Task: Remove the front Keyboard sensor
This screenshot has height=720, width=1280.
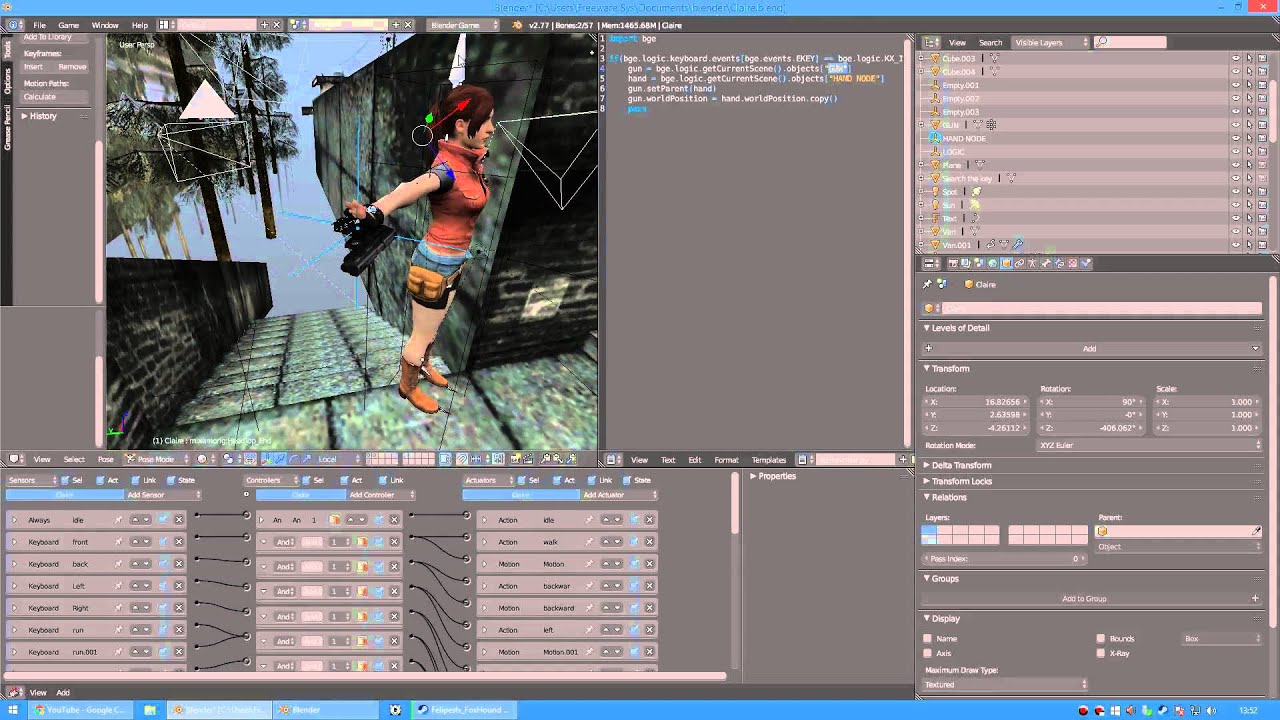Action: click(x=179, y=542)
